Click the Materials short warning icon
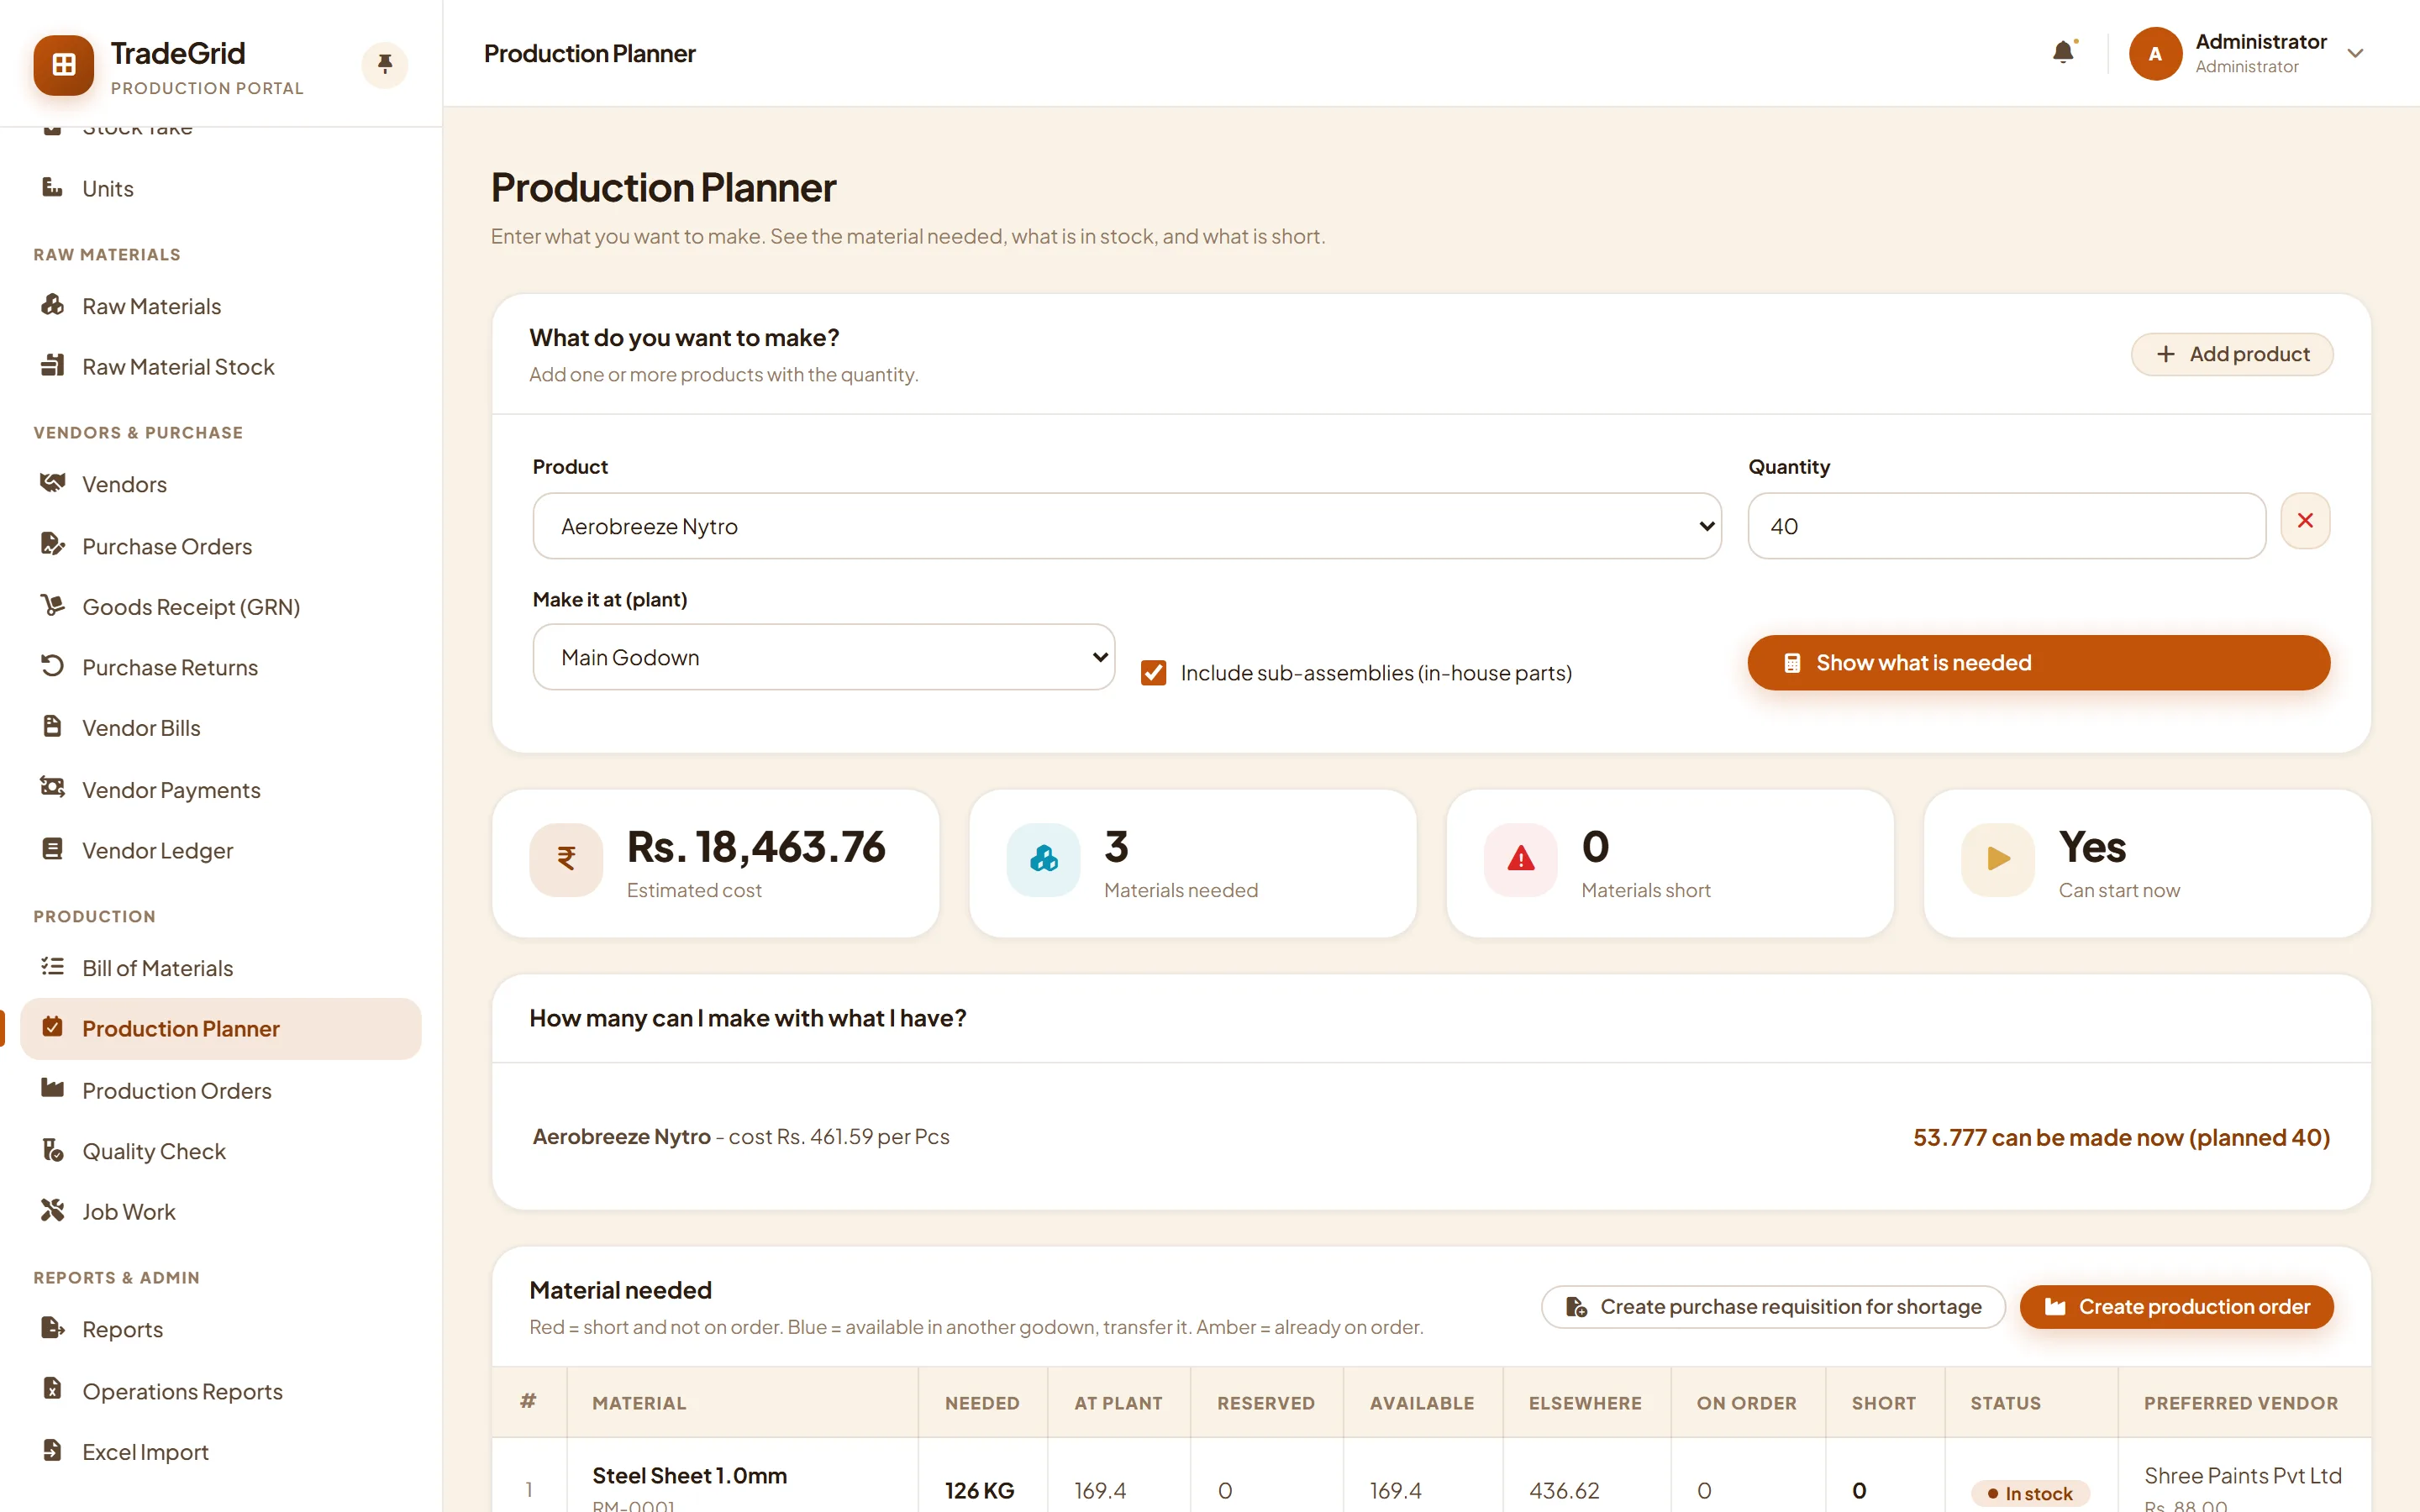 click(1521, 859)
